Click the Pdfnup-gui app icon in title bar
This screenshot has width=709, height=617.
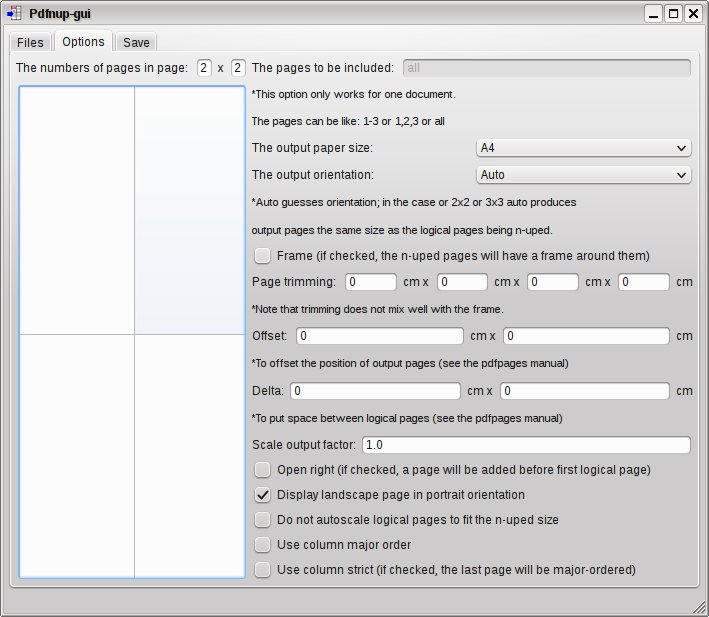click(x=14, y=13)
